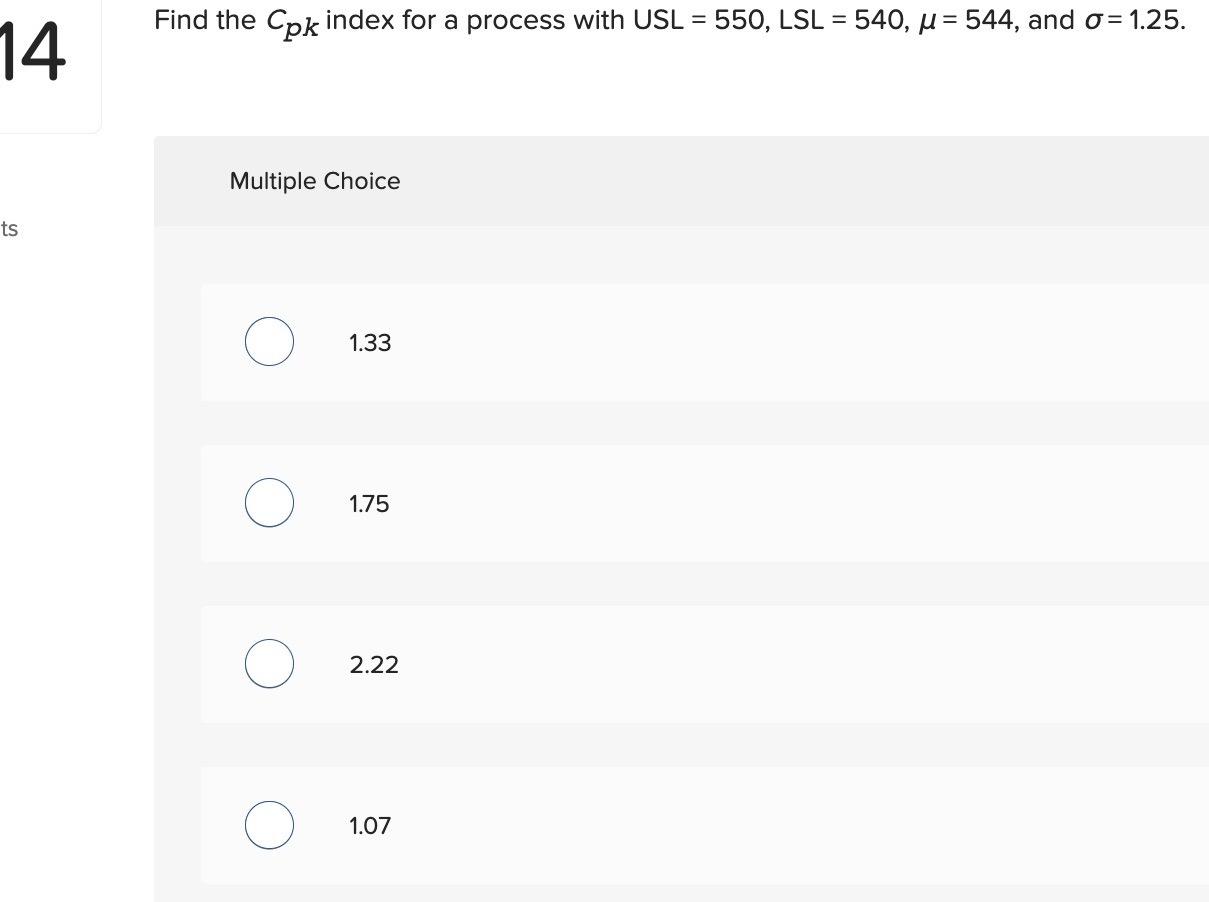Select the radio button for answer 1.33
1209x902 pixels.
(268, 341)
